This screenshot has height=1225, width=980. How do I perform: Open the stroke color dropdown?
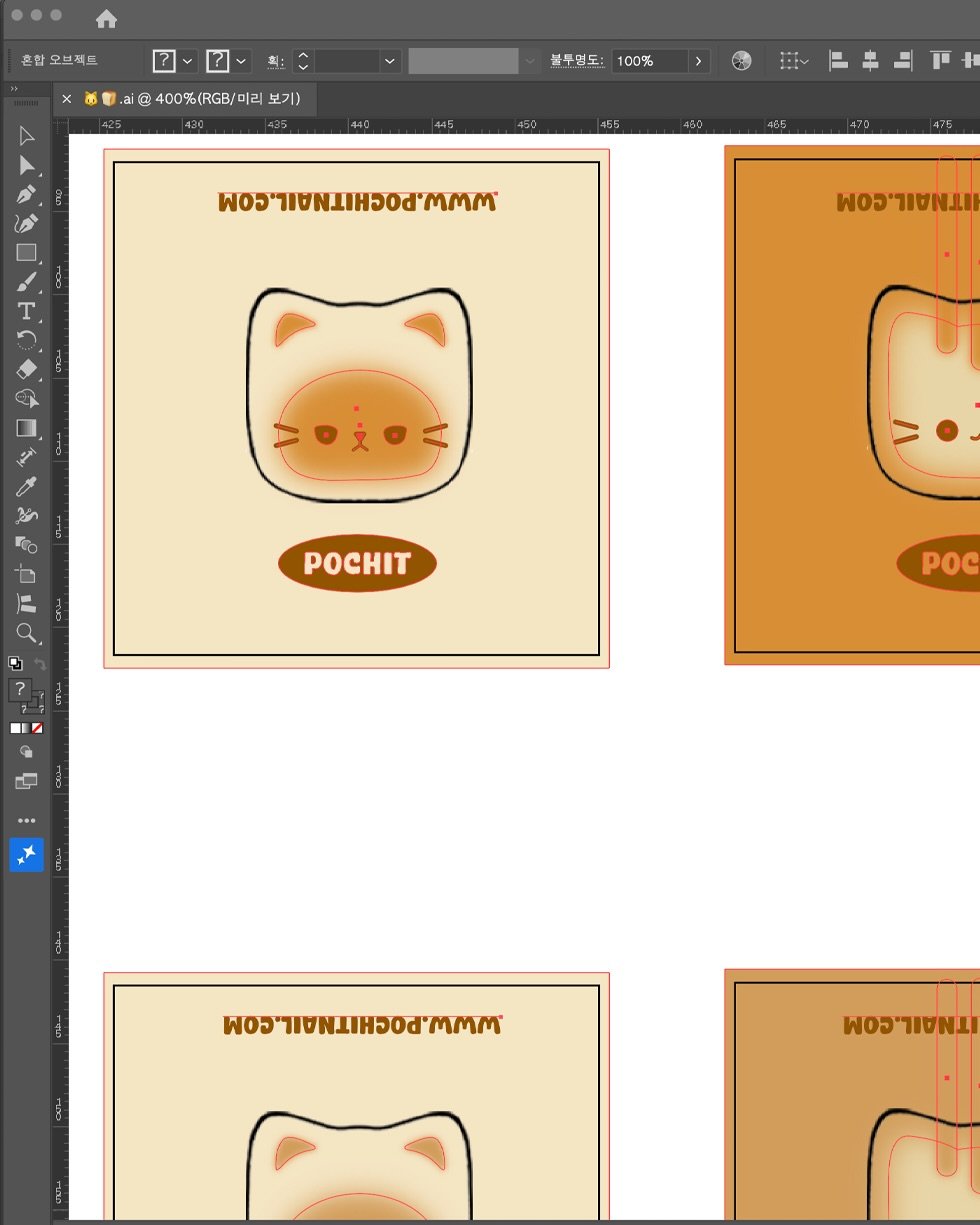[241, 61]
